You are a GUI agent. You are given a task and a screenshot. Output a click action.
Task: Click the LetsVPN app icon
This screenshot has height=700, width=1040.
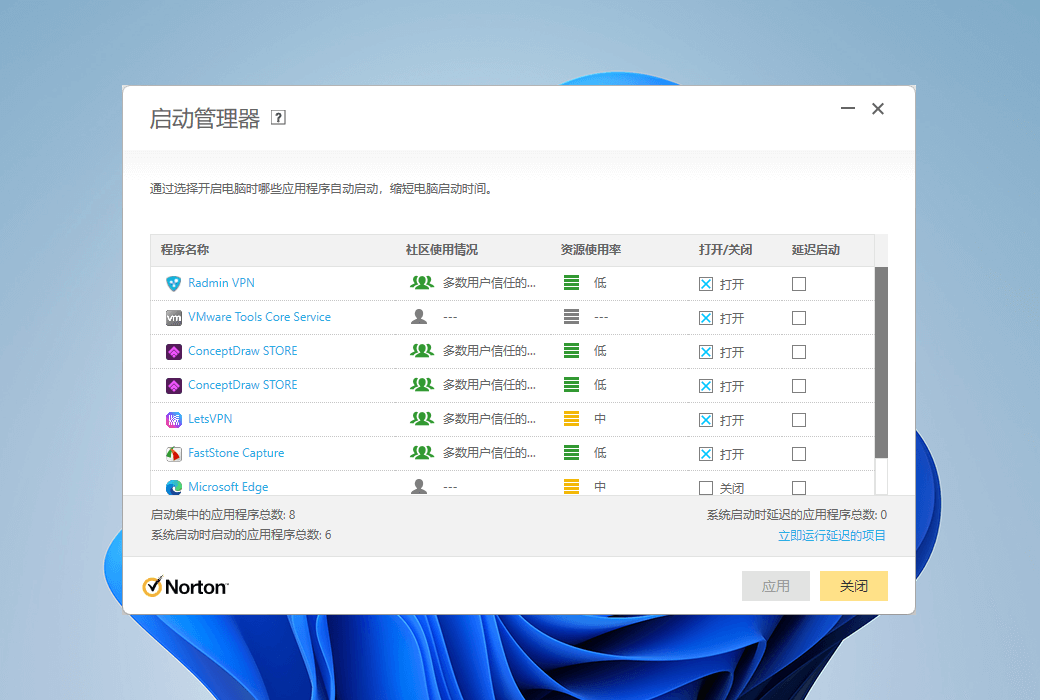tap(173, 419)
